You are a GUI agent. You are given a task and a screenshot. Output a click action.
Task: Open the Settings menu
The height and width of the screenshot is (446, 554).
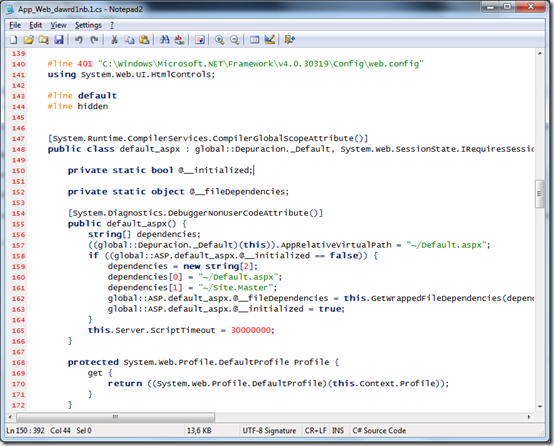pos(88,25)
